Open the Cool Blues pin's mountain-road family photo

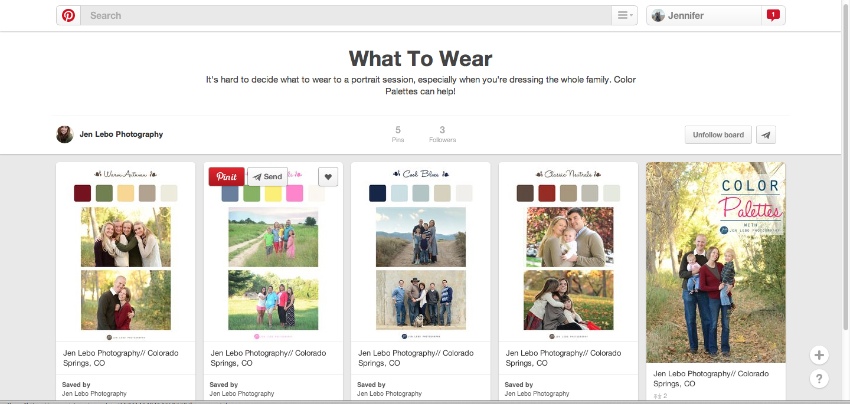421,237
